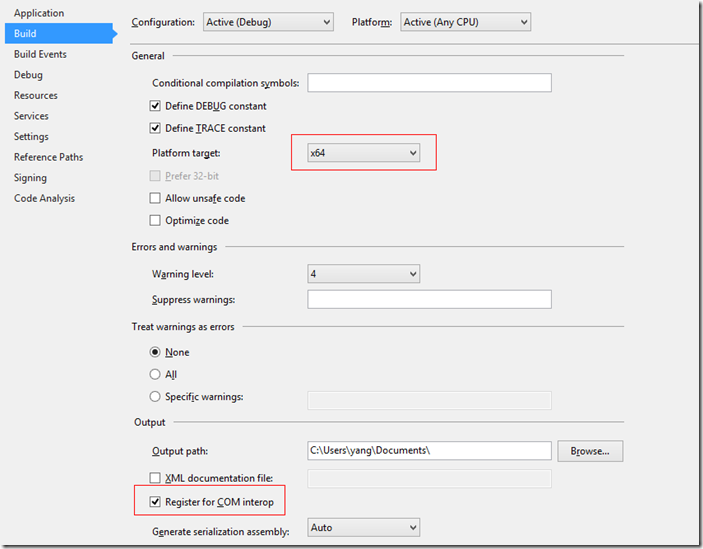
Task: Open the Application properties tab
Action: pos(39,13)
